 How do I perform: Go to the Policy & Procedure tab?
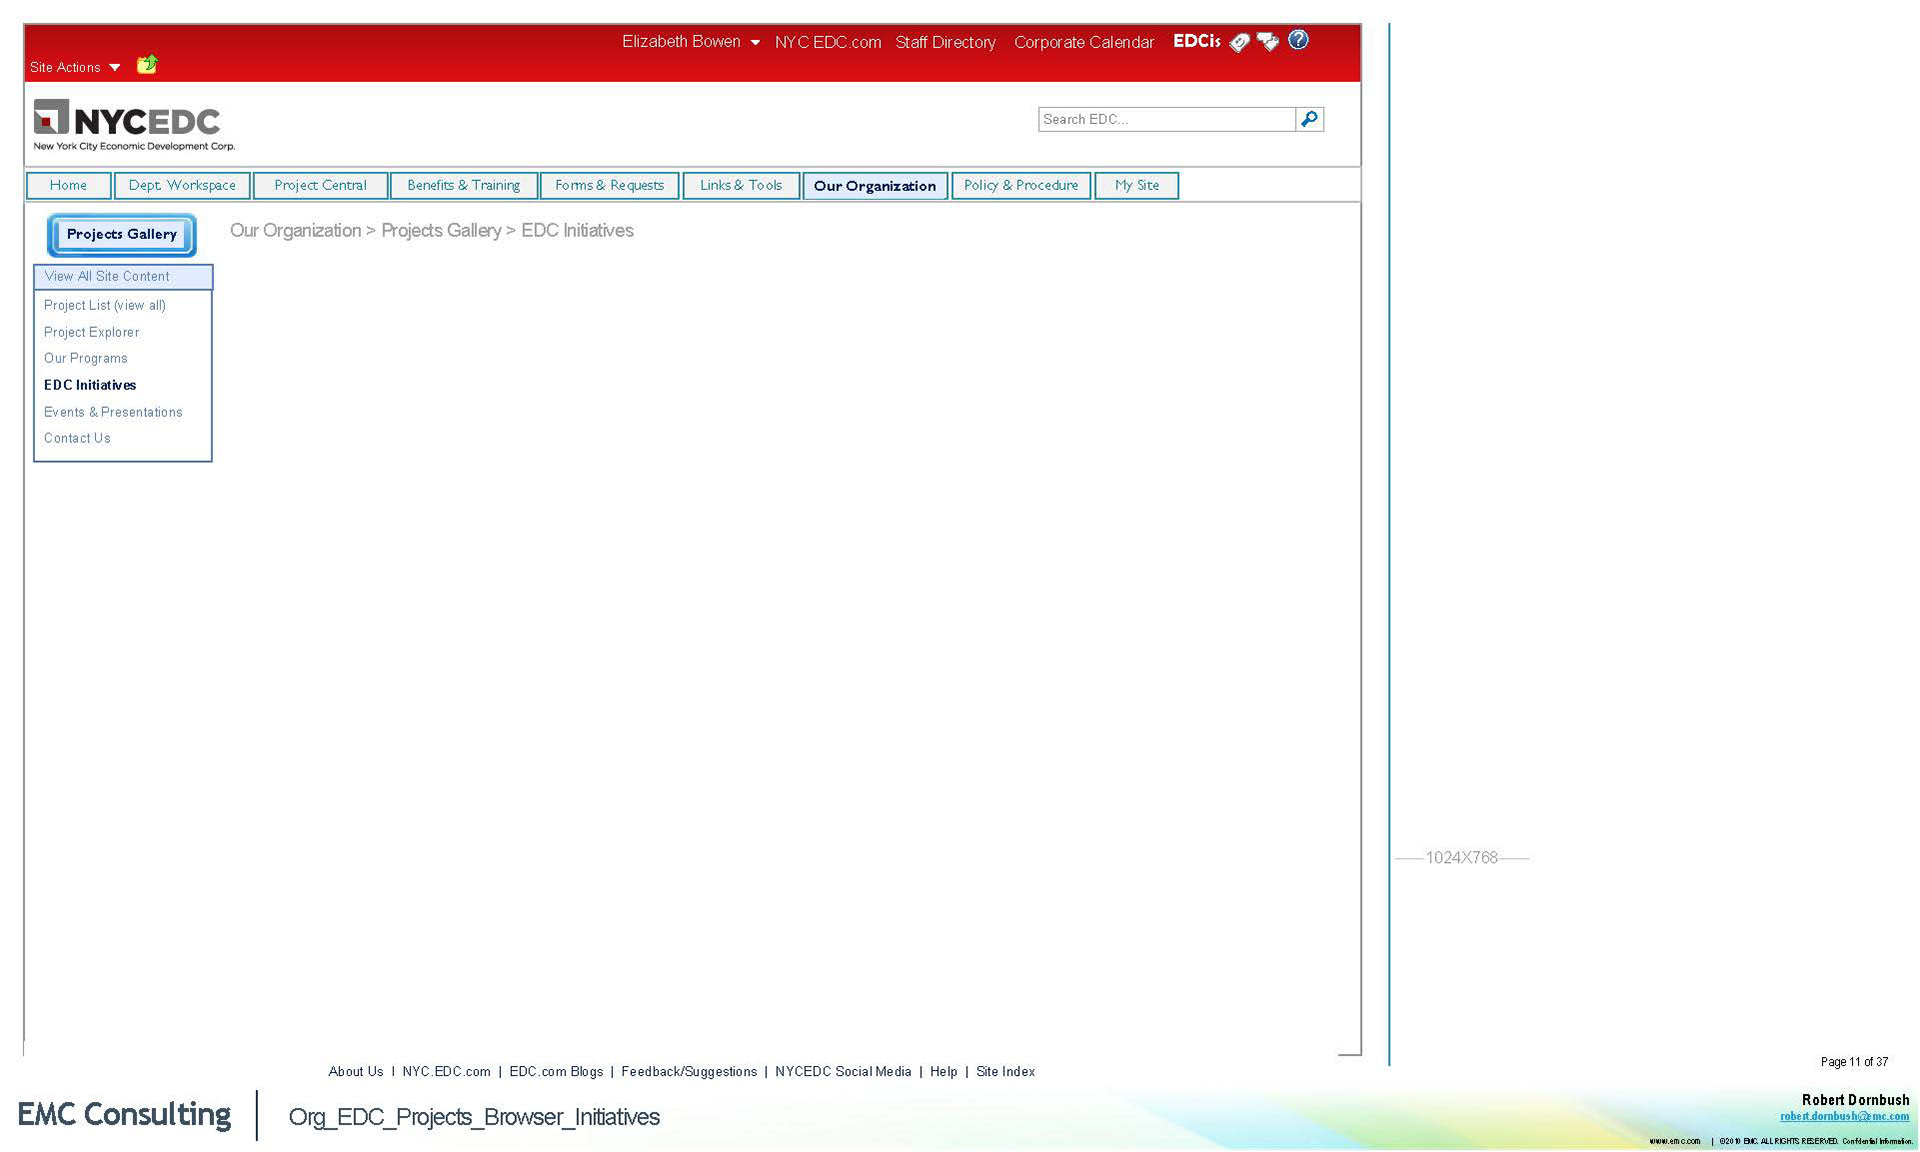[x=1020, y=186]
